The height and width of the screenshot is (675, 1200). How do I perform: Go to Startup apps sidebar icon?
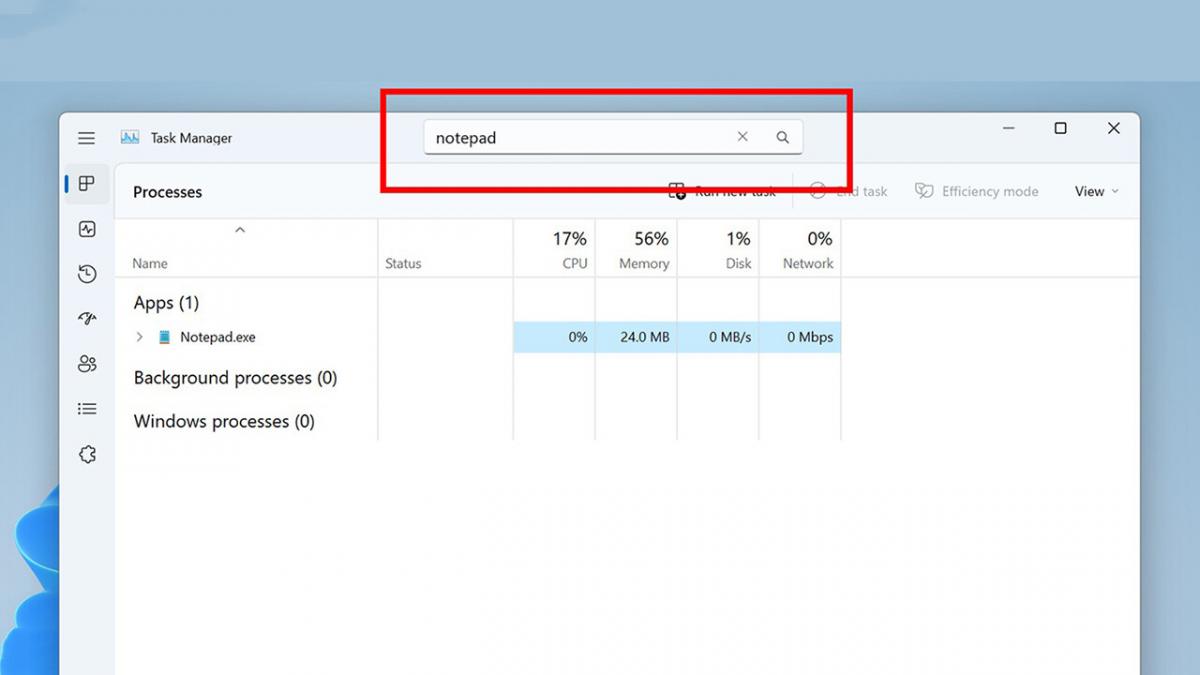pos(87,319)
